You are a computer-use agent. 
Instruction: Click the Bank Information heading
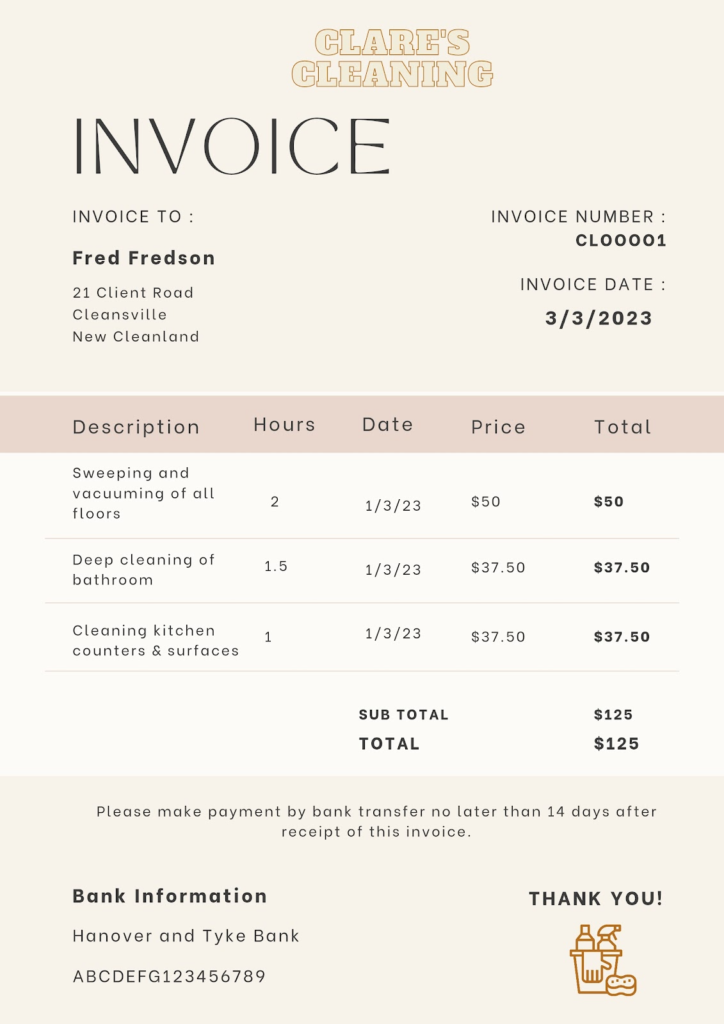pos(170,896)
